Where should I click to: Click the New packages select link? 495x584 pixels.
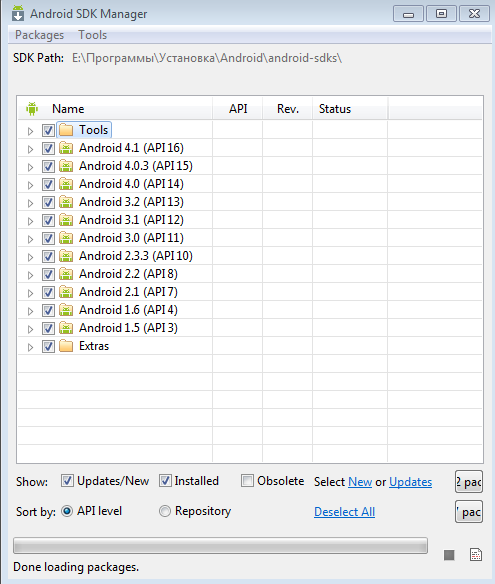pyautogui.click(x=360, y=482)
